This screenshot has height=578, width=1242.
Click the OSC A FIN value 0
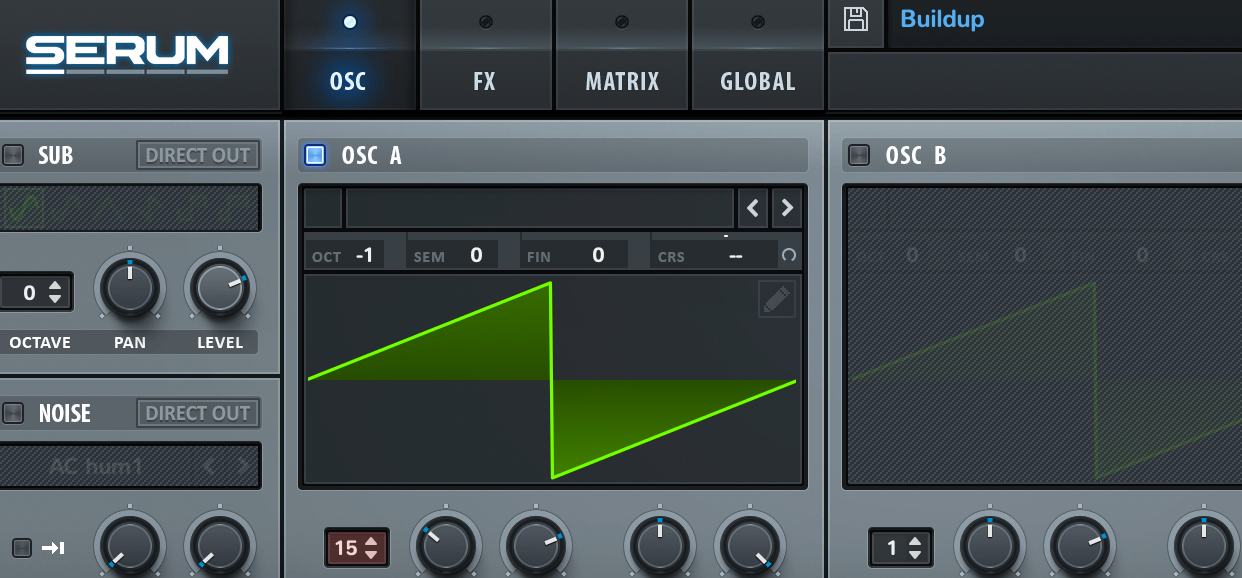(598, 255)
